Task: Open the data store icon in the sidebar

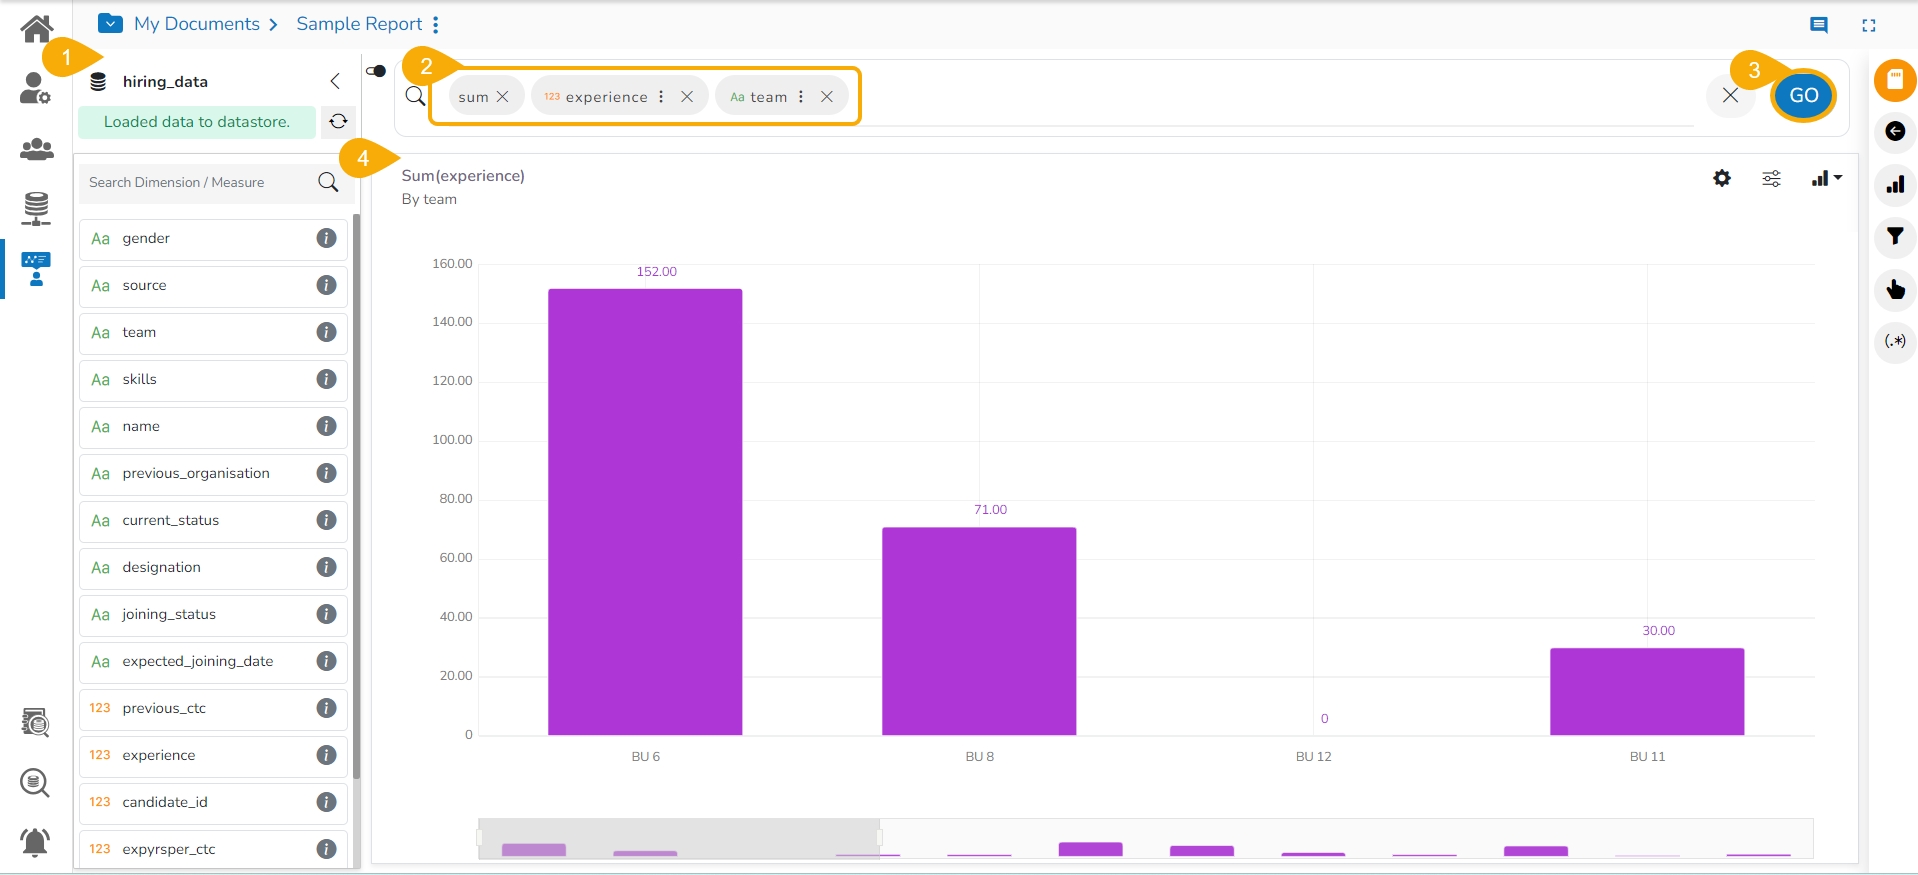Action: tap(36, 208)
